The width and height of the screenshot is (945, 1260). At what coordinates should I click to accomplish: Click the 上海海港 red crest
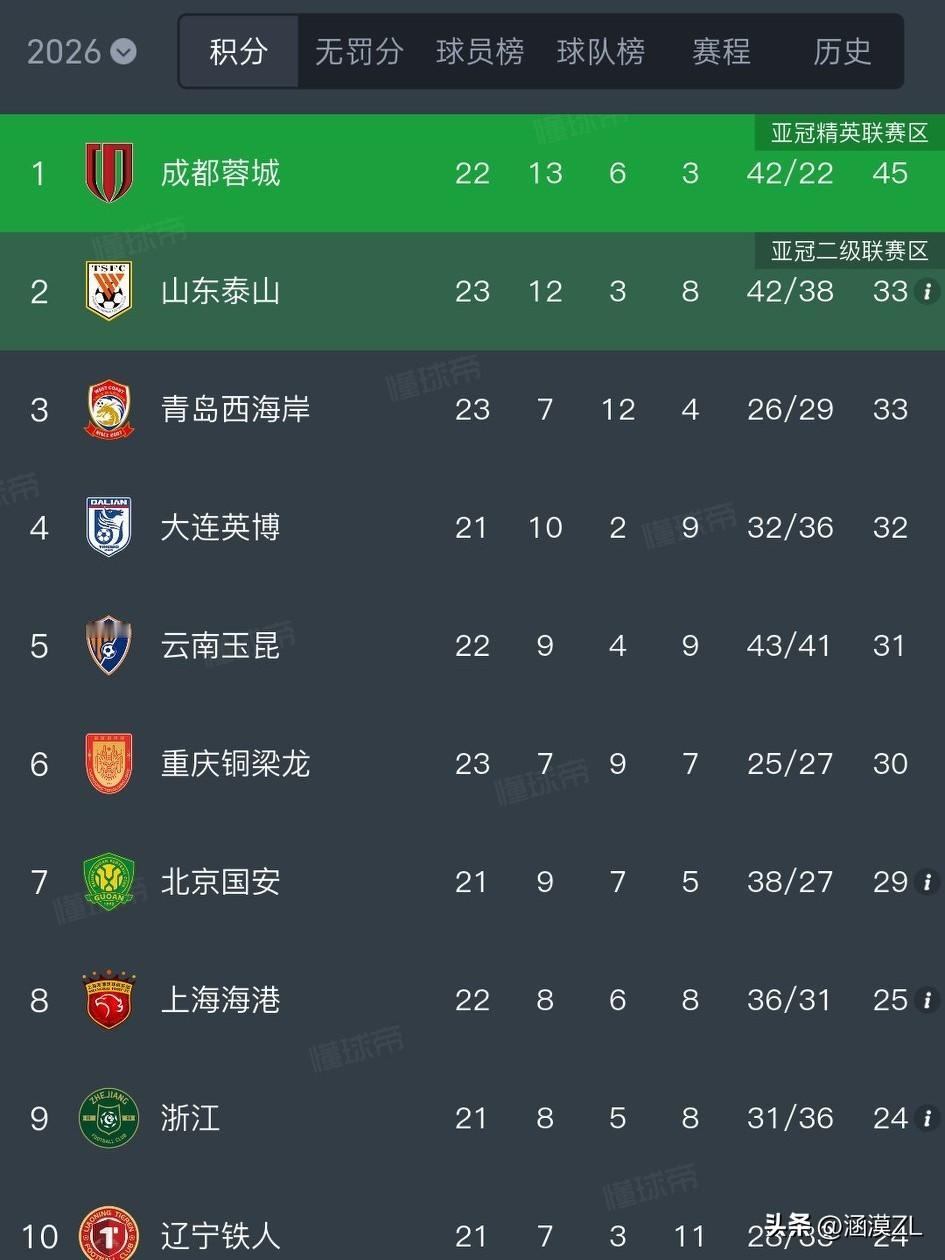tap(109, 999)
